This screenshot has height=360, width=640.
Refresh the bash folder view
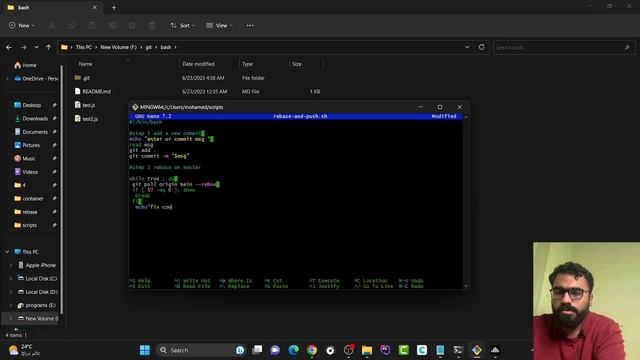pyautogui.click(x=482, y=47)
